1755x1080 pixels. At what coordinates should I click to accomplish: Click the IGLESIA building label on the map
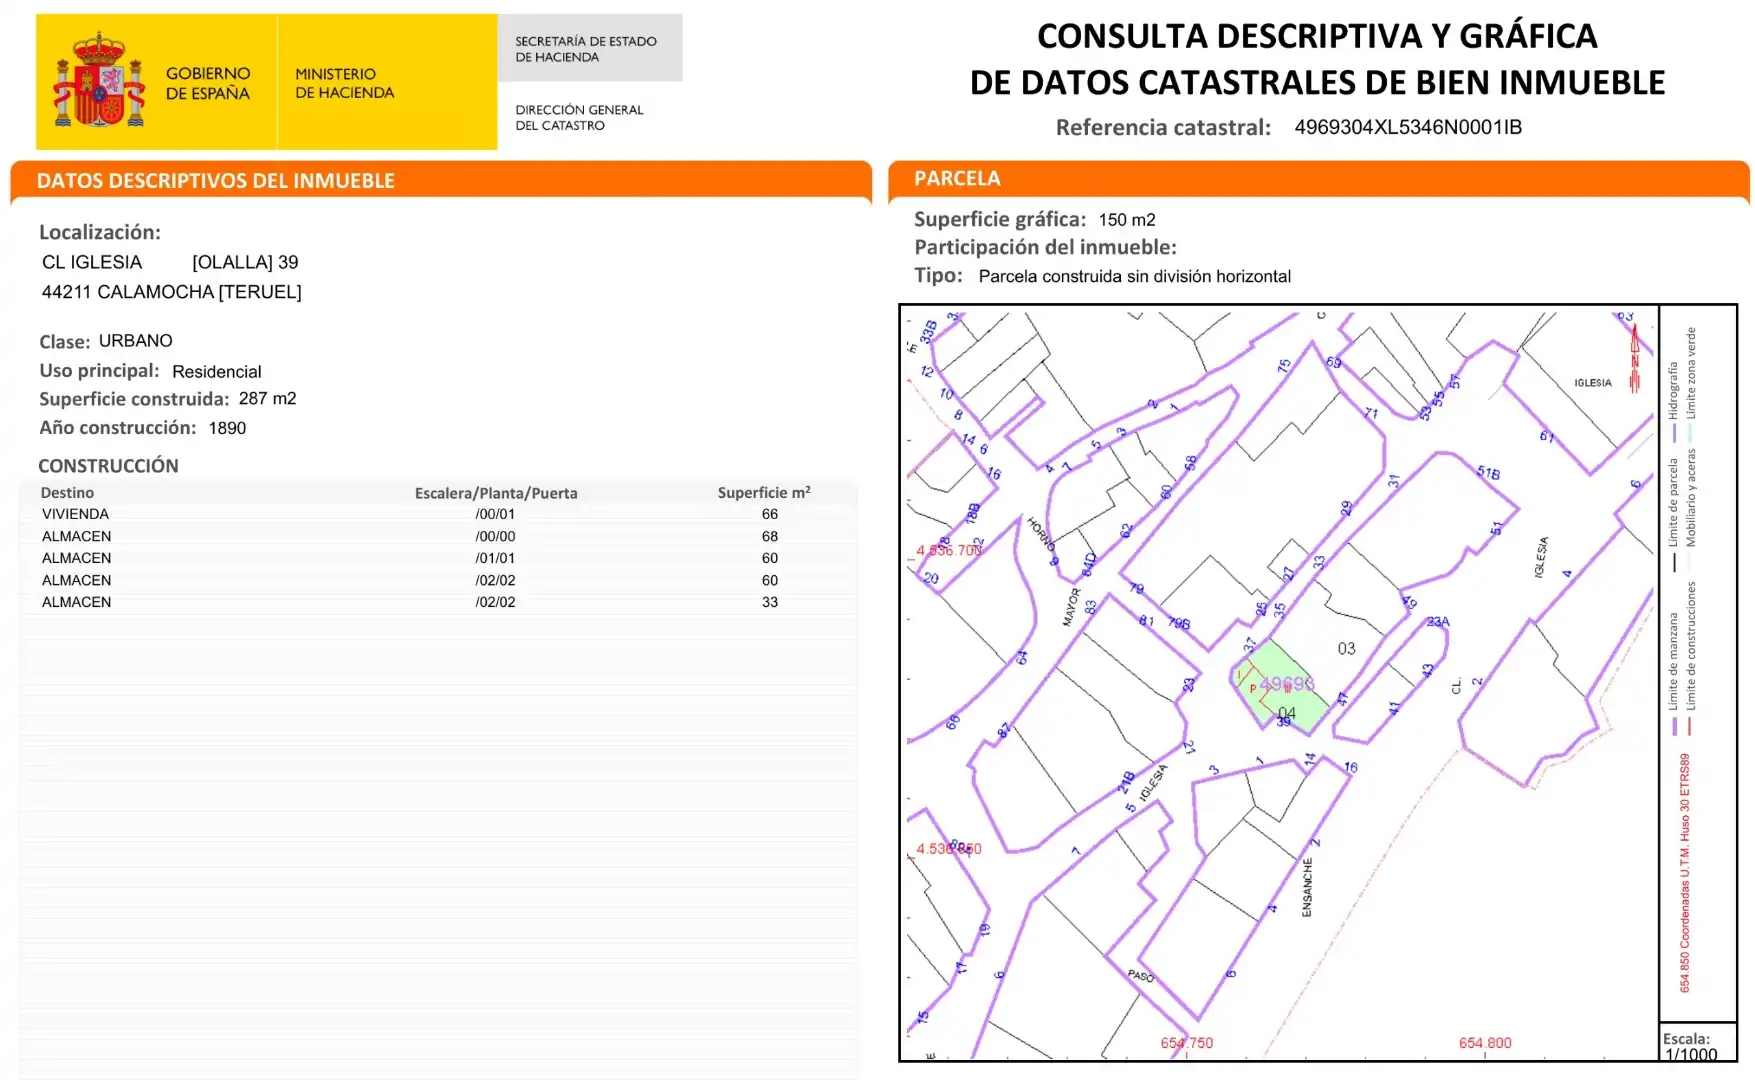[x=1593, y=383]
